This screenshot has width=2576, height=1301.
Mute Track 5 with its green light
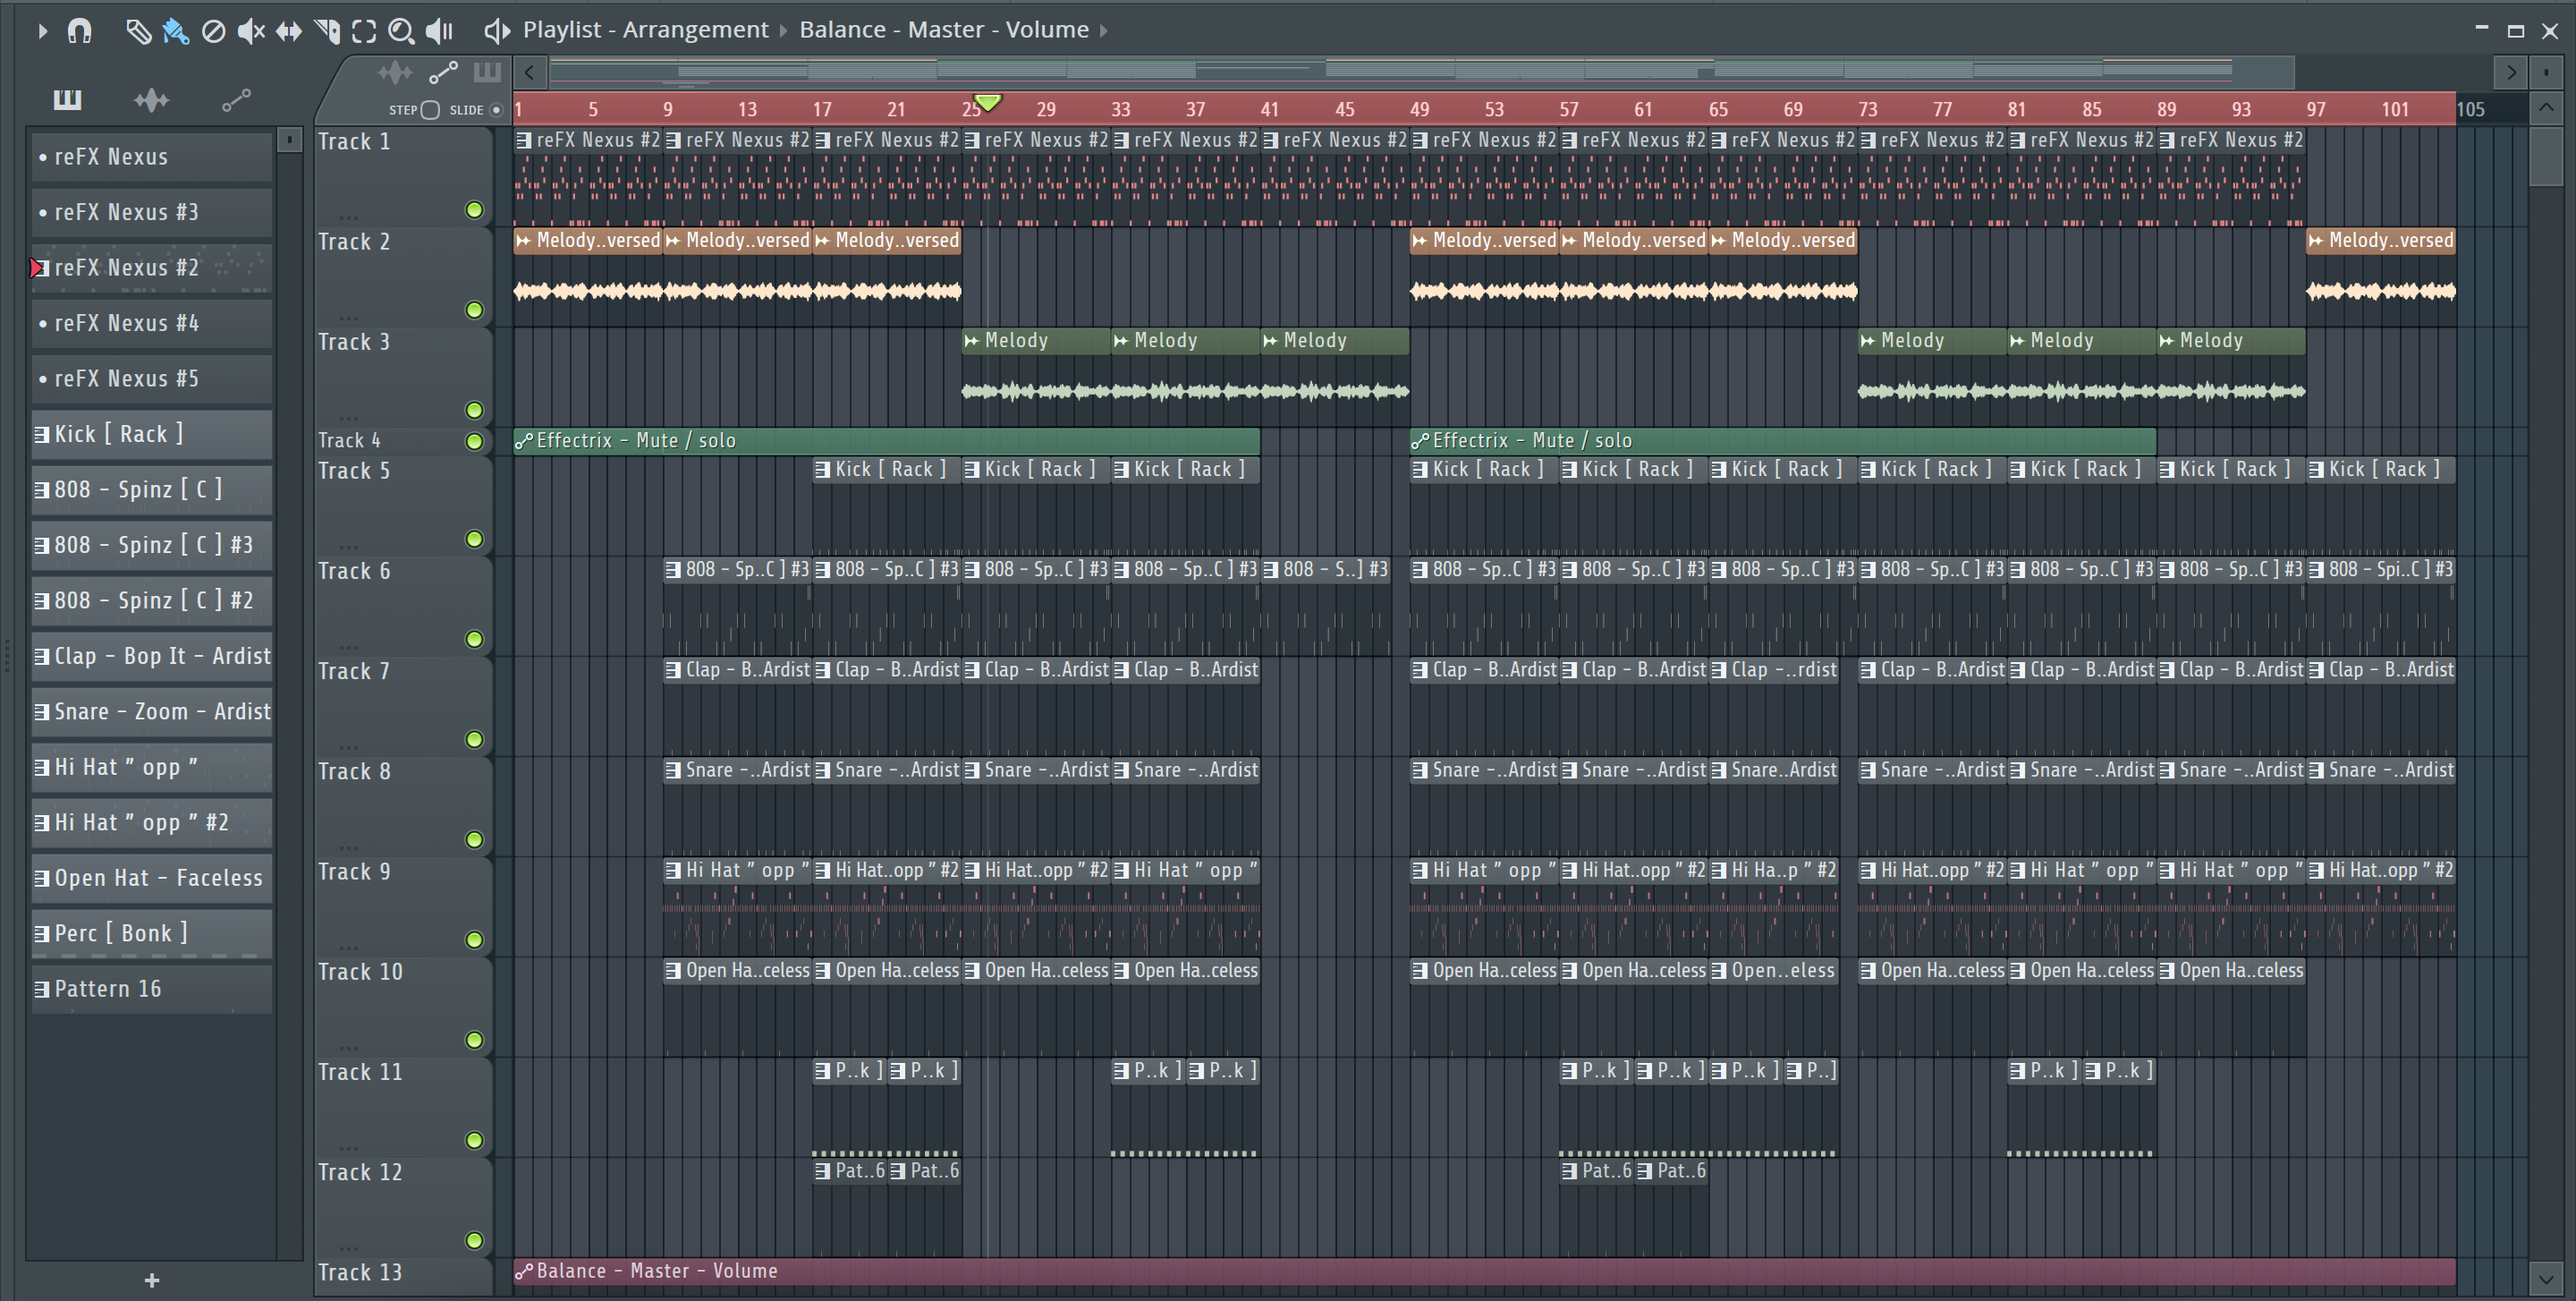[474, 539]
